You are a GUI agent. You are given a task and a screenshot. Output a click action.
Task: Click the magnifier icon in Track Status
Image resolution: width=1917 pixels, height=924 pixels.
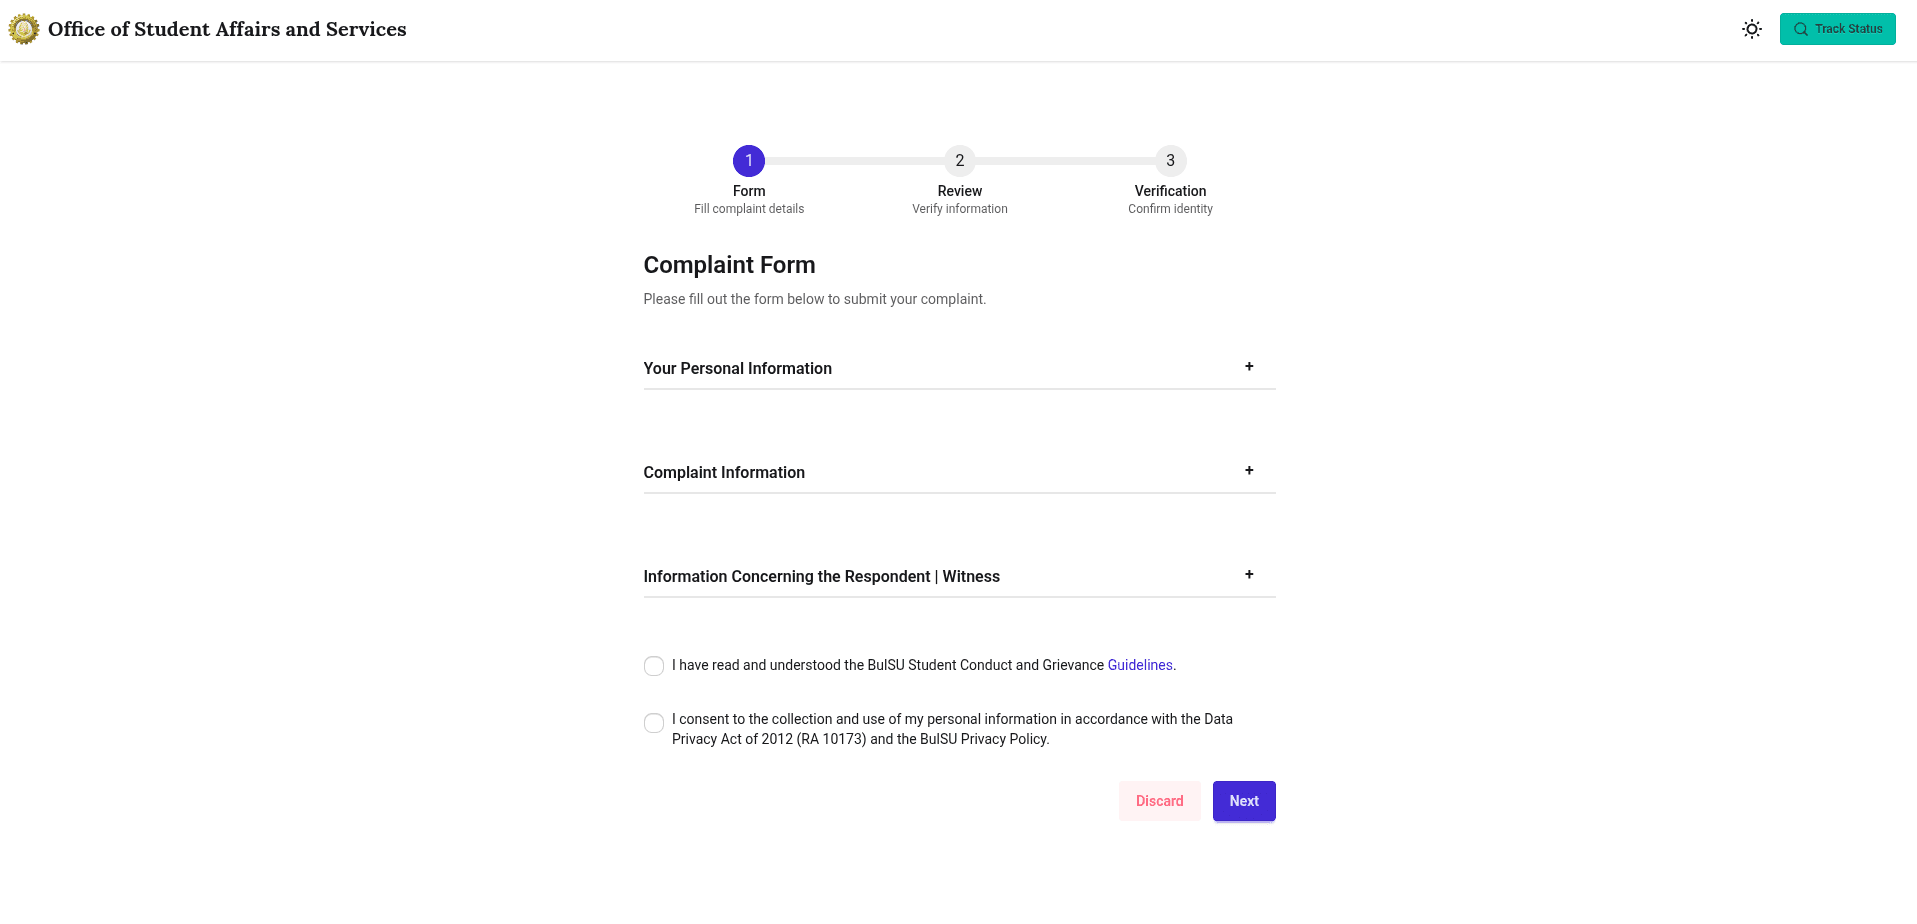click(1801, 29)
